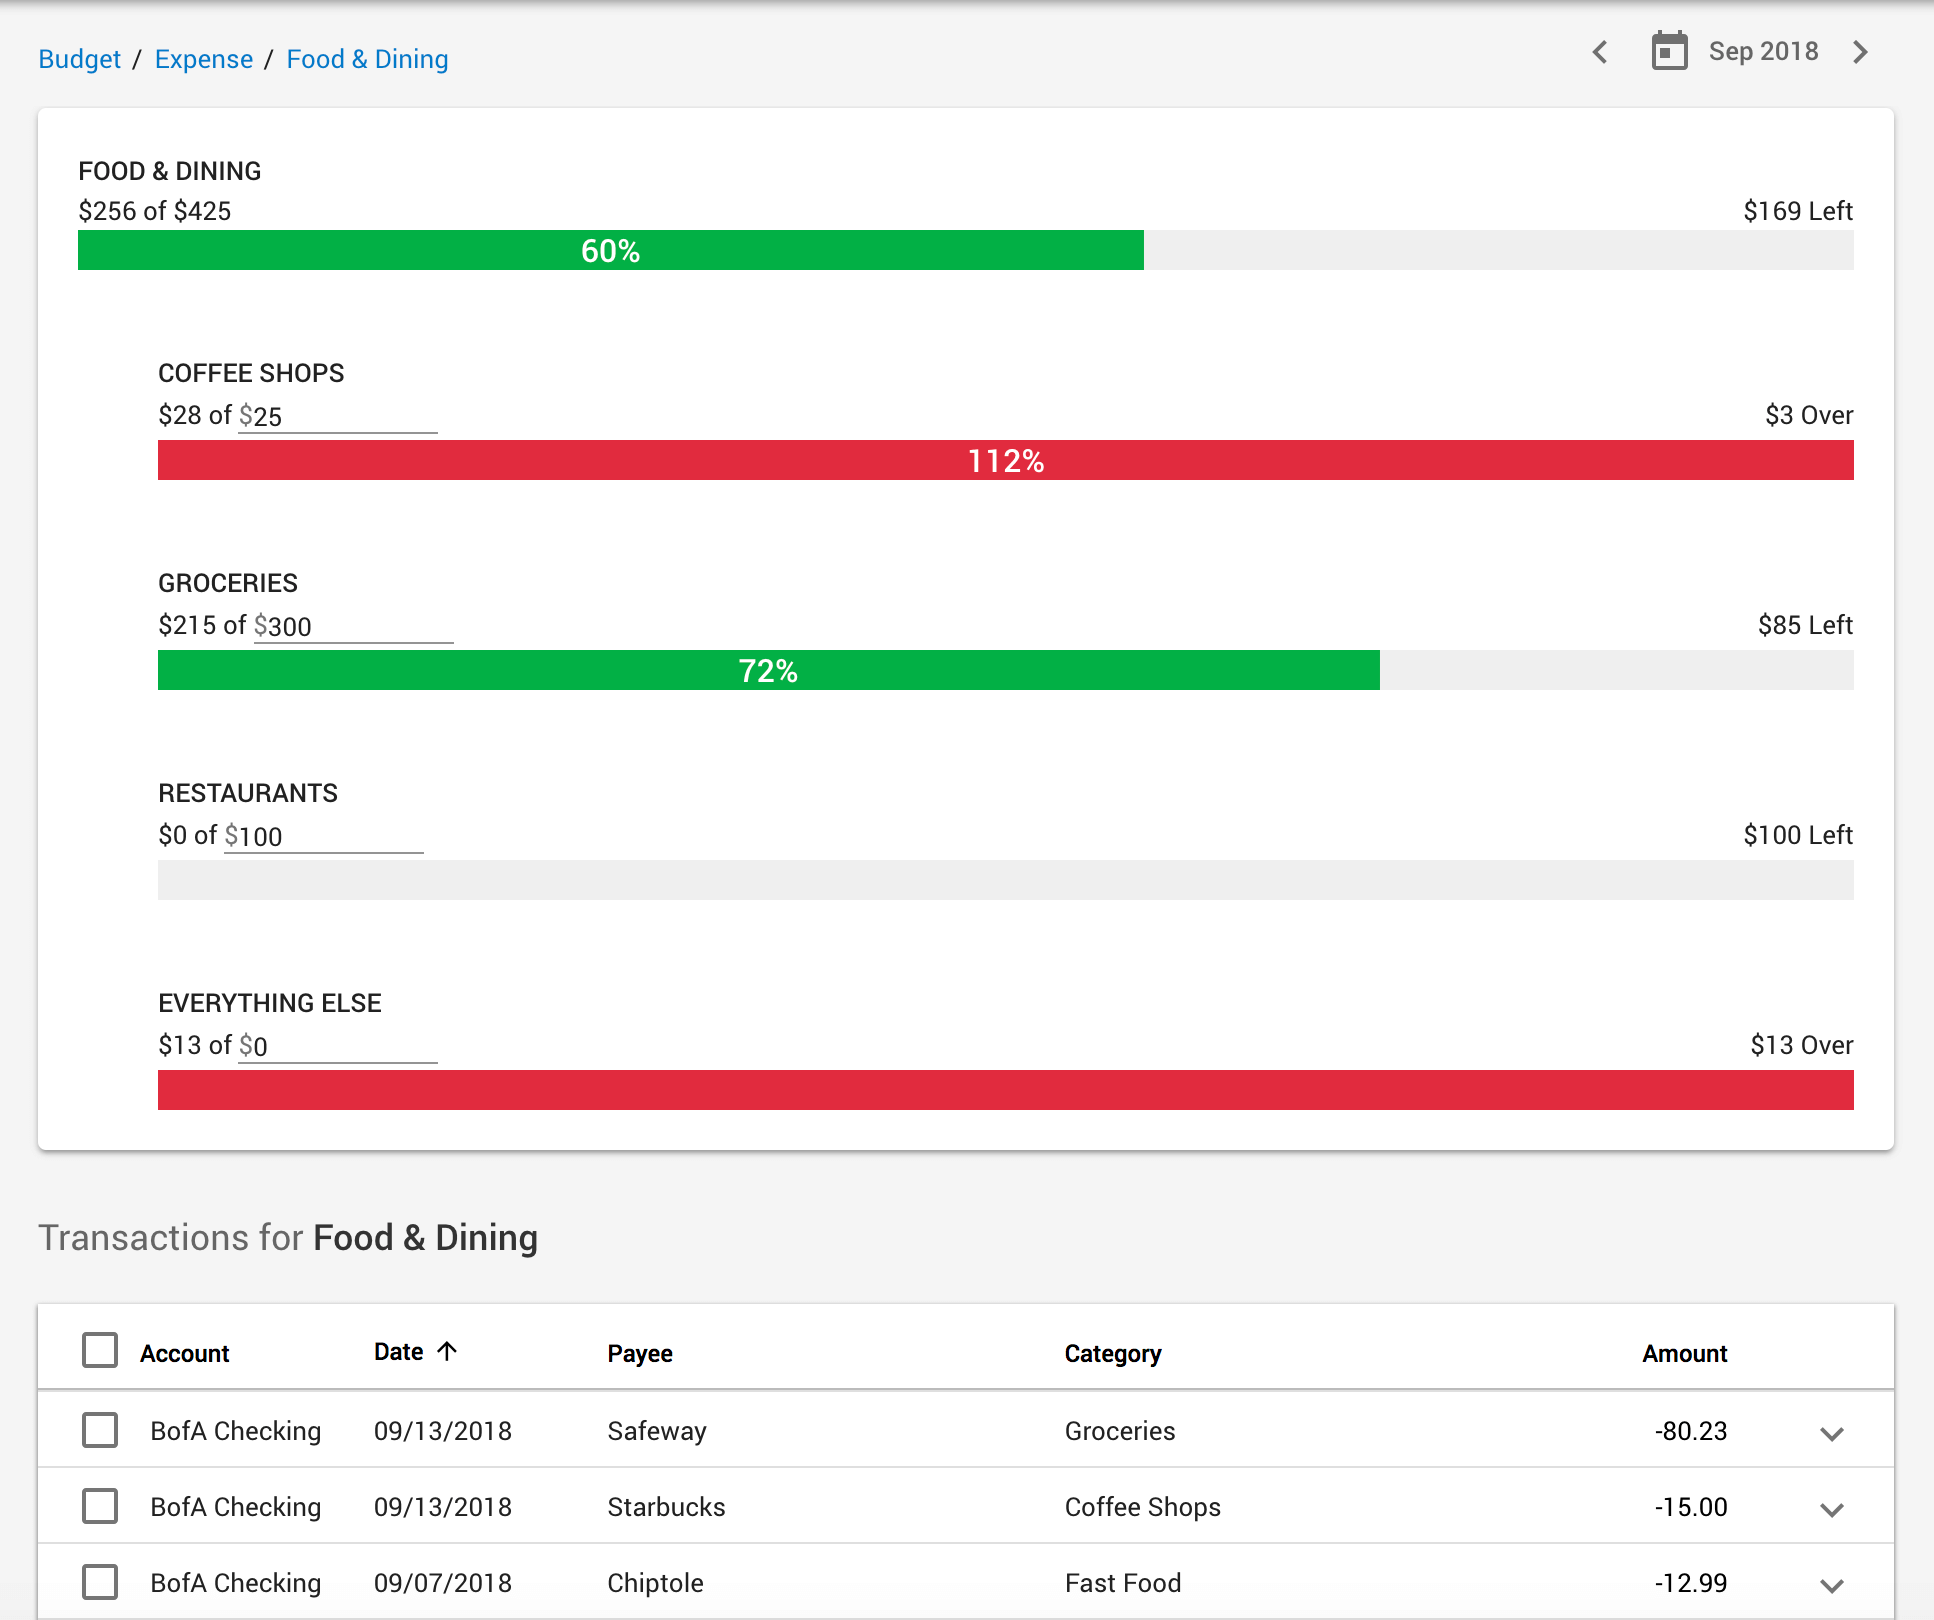The image size is (1934, 1620).
Task: Expand the Chiptole transaction row chevron
Action: [1831, 1585]
